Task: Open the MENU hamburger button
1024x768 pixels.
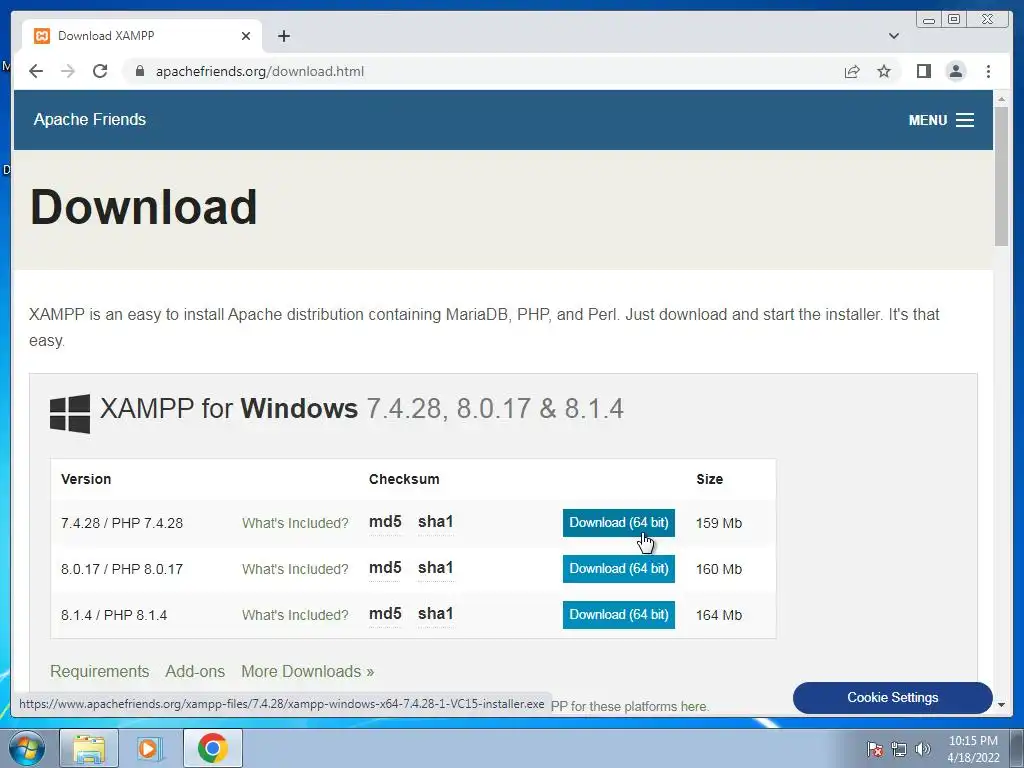Action: tap(941, 120)
